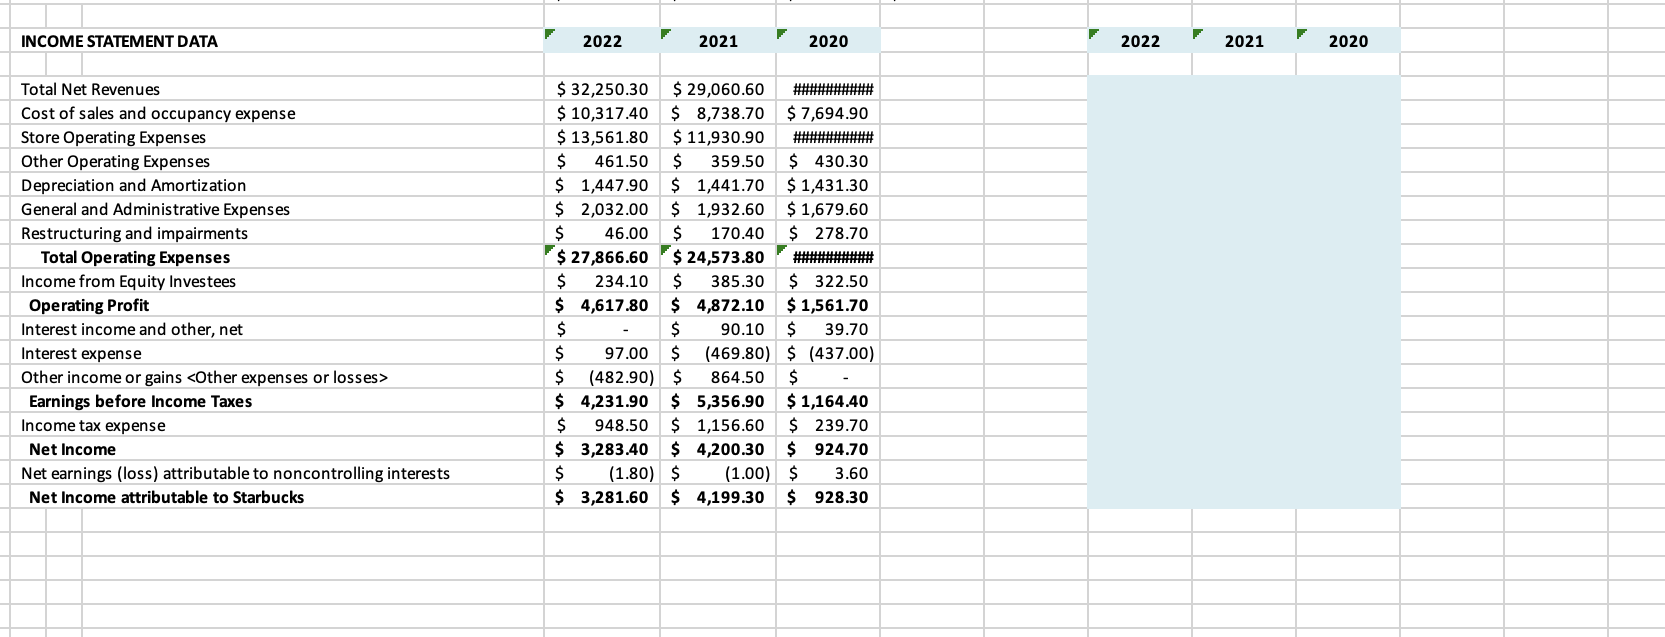Click the 5,356.90 earnings before taxes cell
Image resolution: width=1665 pixels, height=637 pixels.
coord(718,401)
